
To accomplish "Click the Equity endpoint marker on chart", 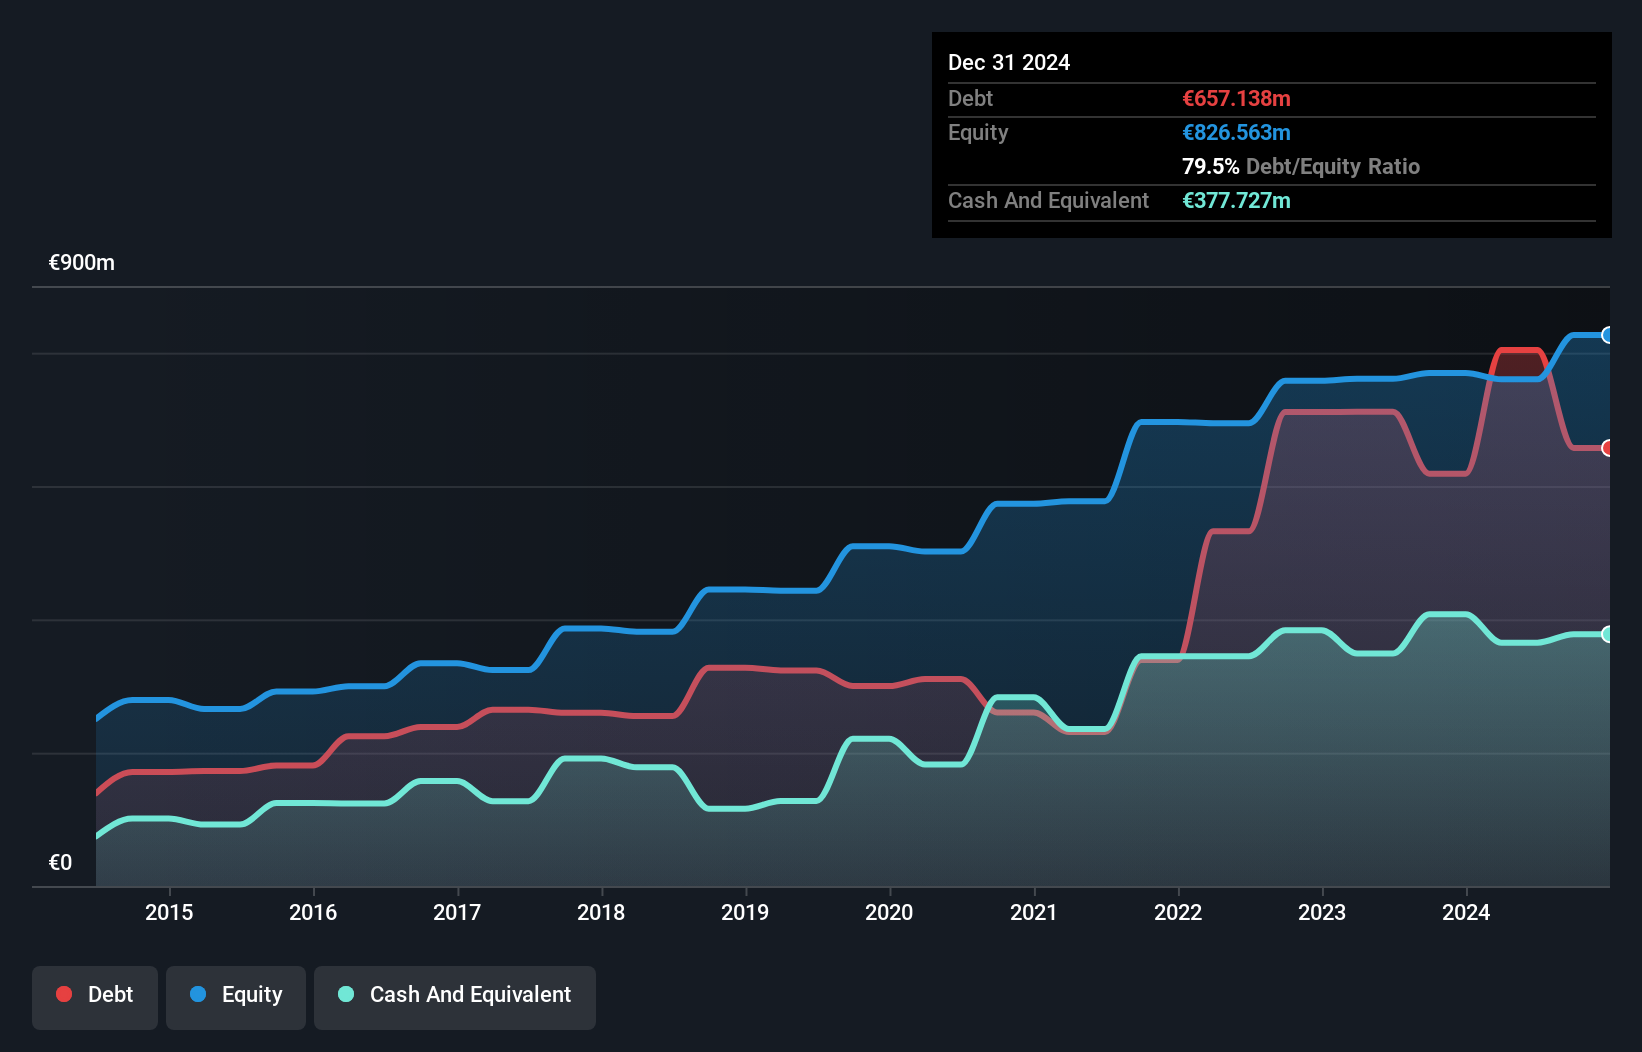I will point(1608,335).
